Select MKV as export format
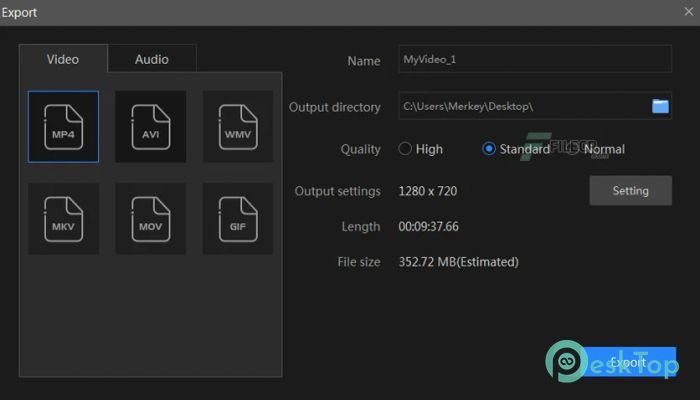This screenshot has width=700, height=400. pos(63,219)
